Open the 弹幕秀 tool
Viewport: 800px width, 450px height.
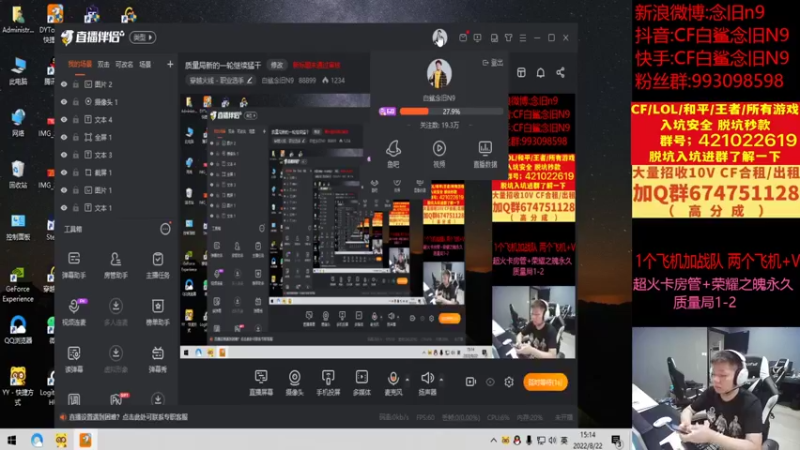point(158,358)
